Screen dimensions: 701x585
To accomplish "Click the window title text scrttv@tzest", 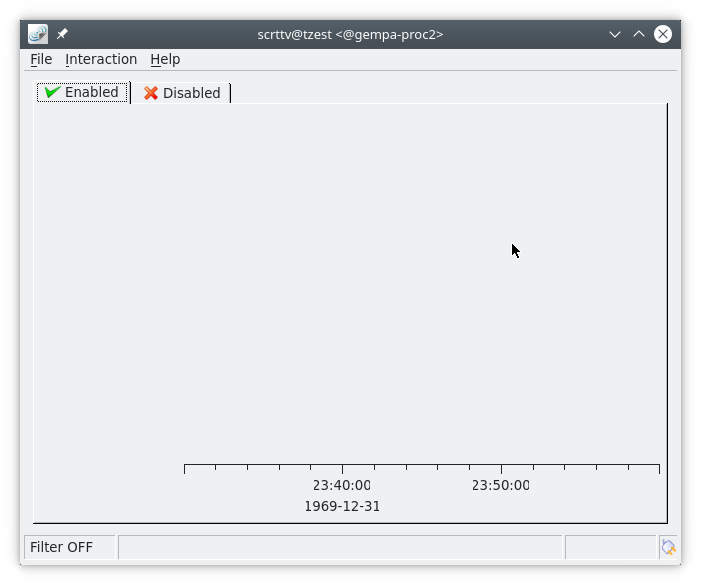I will tap(350, 34).
